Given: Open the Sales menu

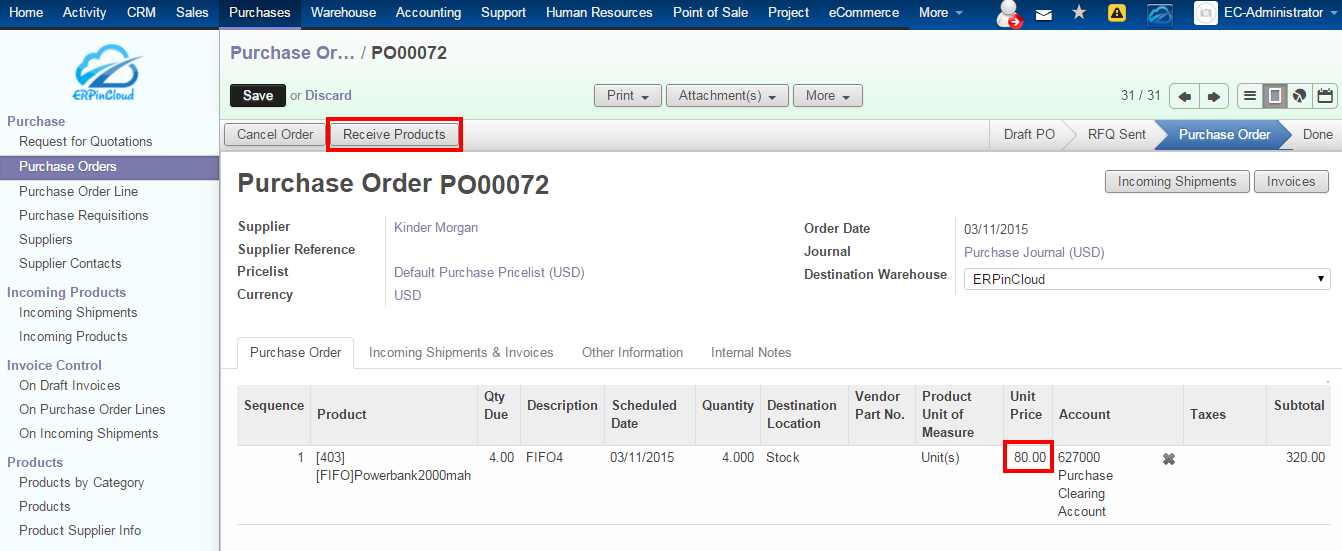Looking at the screenshot, I should [192, 13].
